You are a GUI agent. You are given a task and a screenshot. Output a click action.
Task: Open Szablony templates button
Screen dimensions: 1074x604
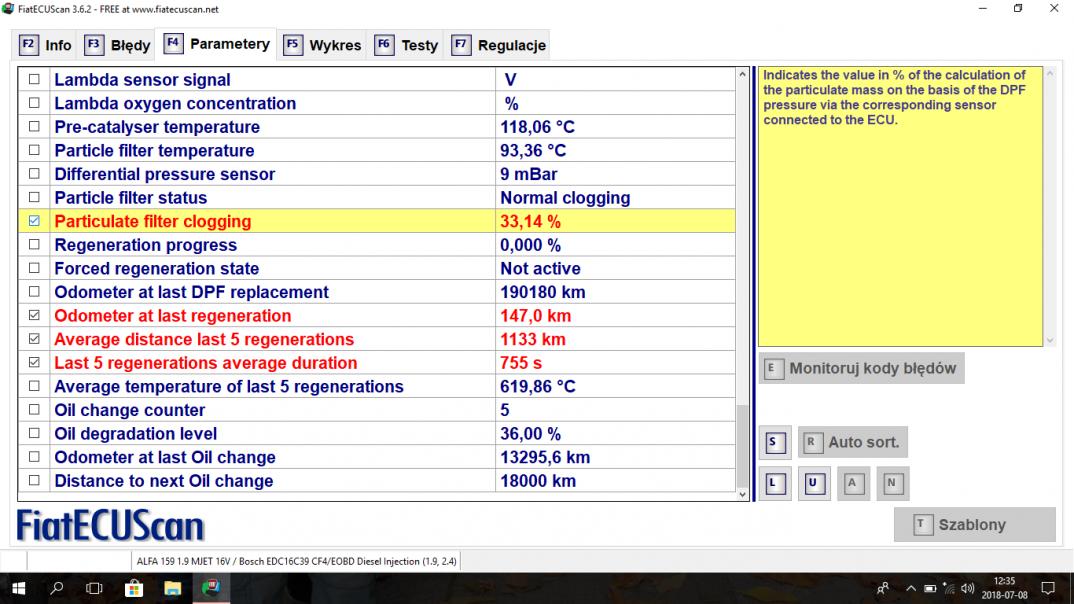[973, 525]
